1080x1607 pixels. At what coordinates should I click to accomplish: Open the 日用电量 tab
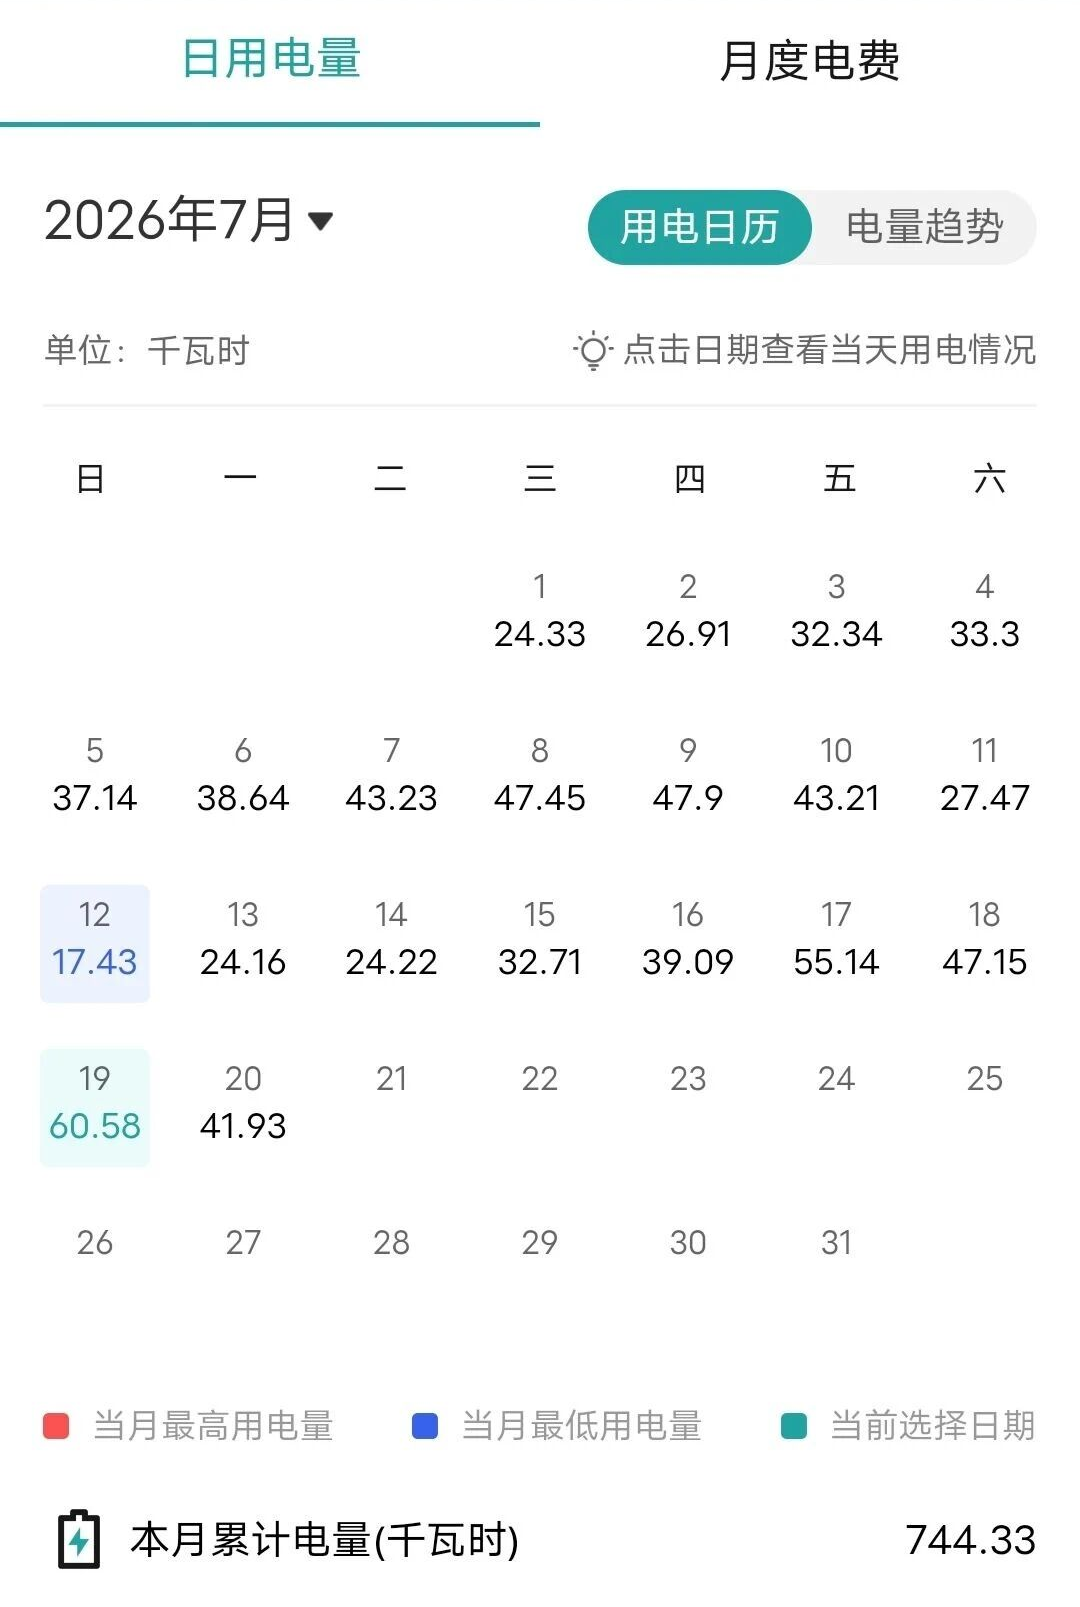click(x=270, y=58)
